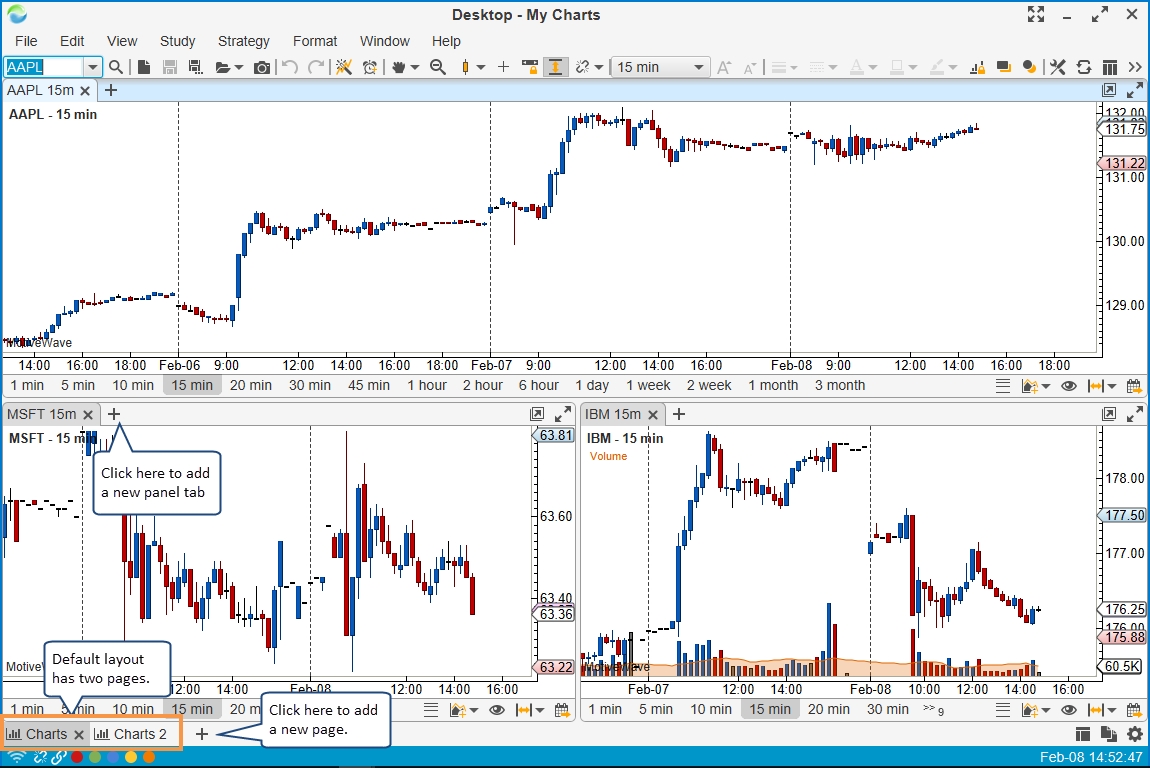
Task: Undo the last action
Action: click(290, 67)
